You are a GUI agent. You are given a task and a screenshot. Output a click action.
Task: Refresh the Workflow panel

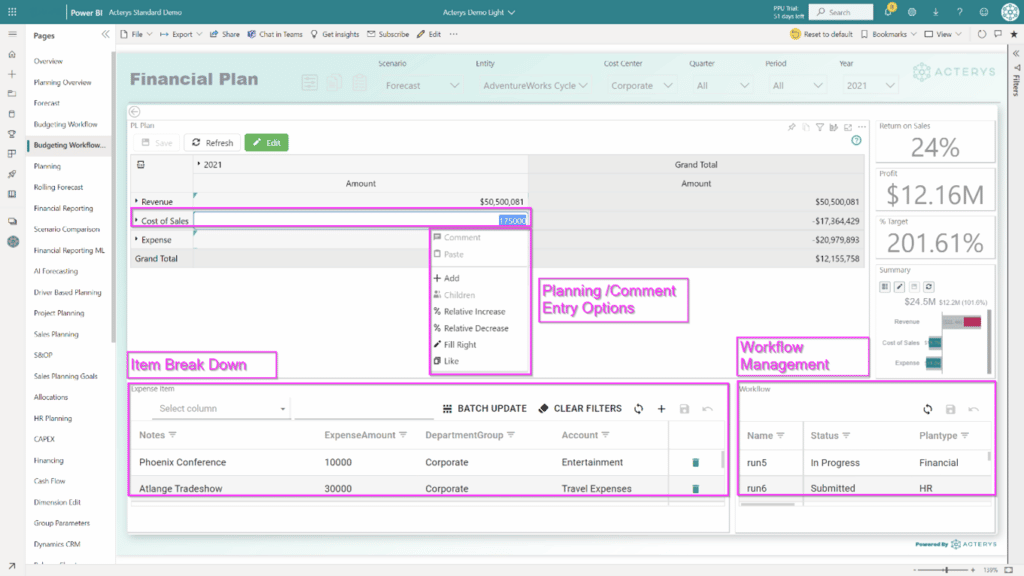[928, 409]
